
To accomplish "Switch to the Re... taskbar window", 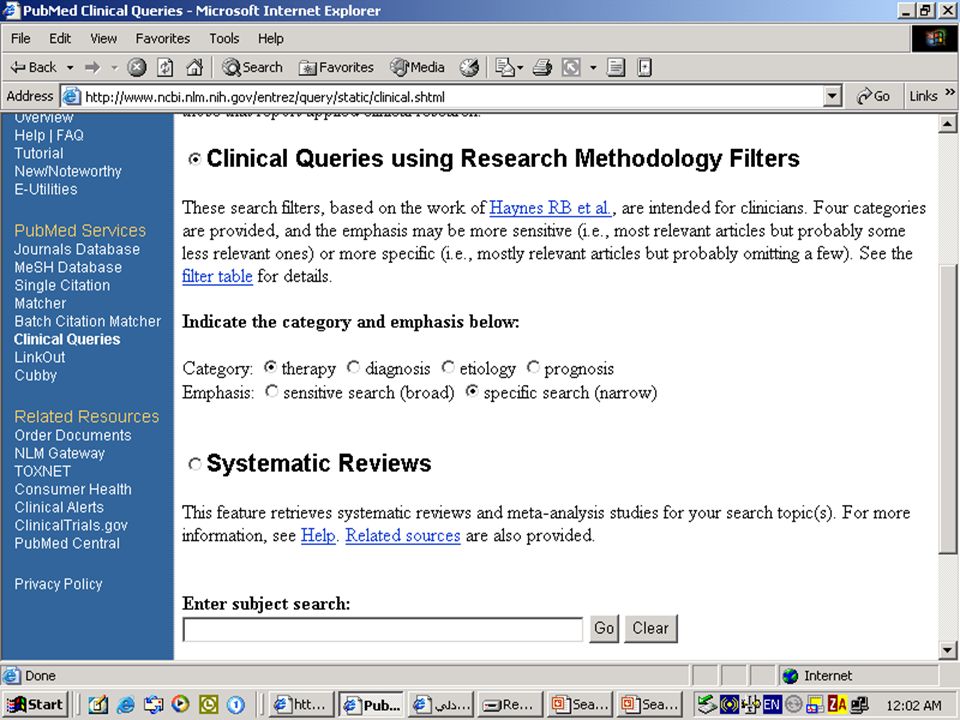I will [x=511, y=705].
